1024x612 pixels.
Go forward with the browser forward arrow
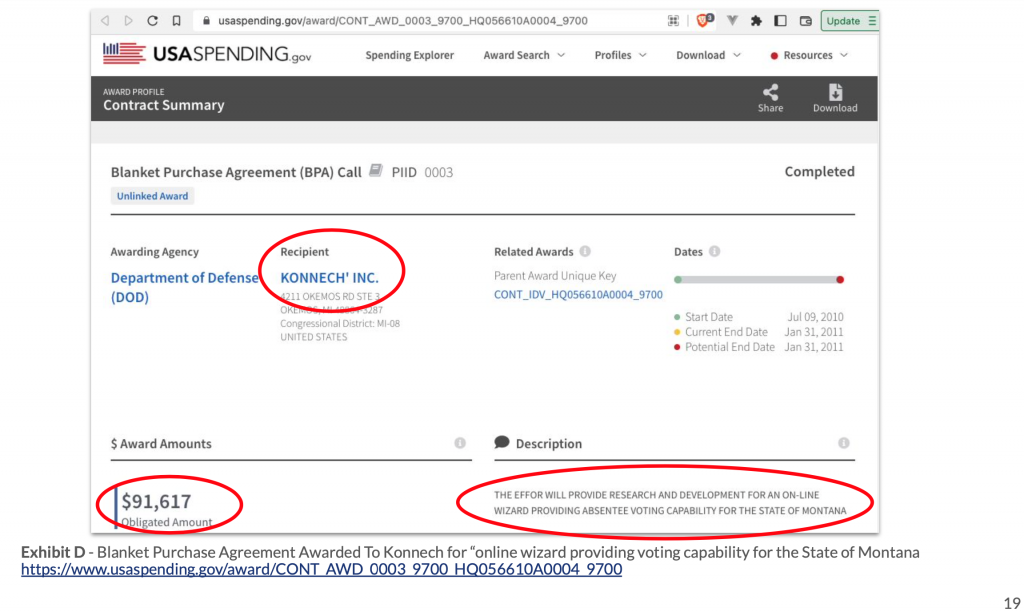click(x=129, y=21)
